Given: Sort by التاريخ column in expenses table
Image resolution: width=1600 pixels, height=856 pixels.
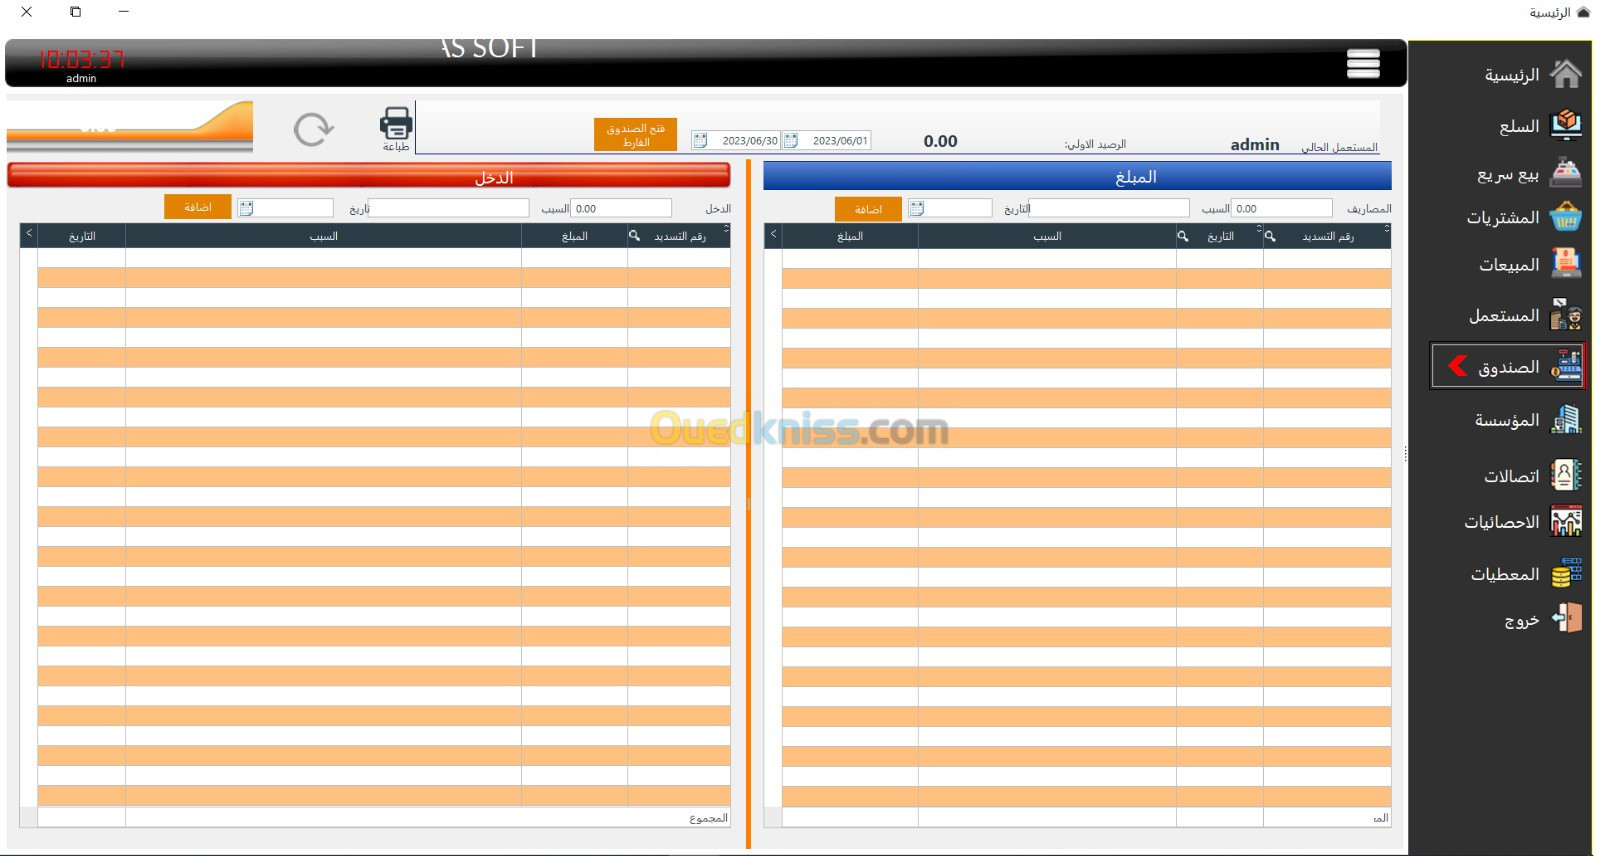Looking at the screenshot, I should 1220,236.
